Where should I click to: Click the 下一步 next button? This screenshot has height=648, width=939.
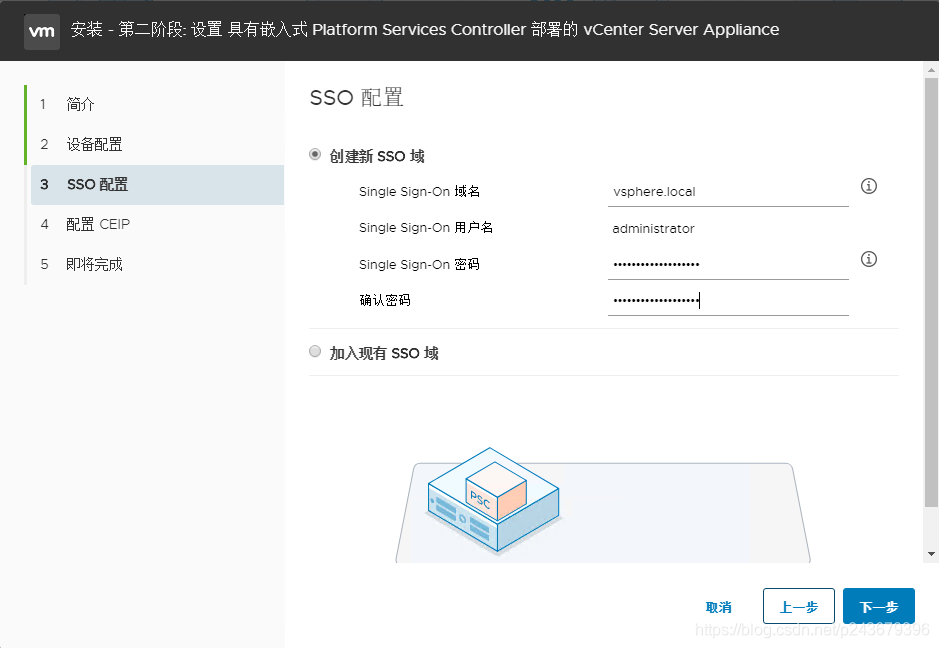point(879,607)
